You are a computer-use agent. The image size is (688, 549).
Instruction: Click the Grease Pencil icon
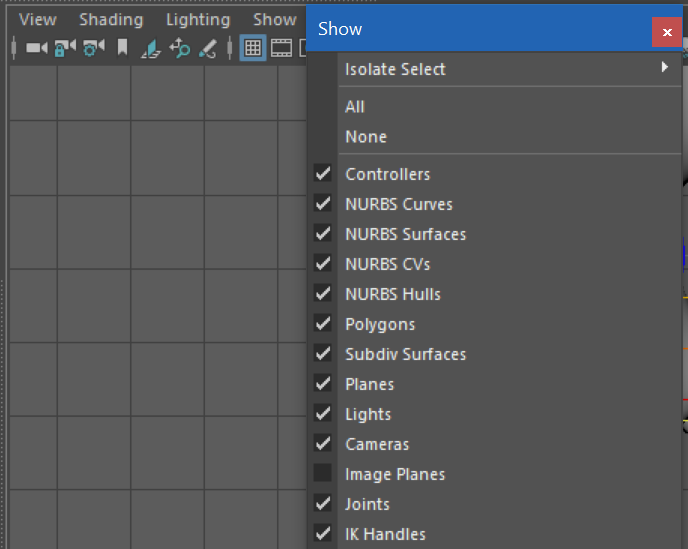pyautogui.click(x=208, y=48)
